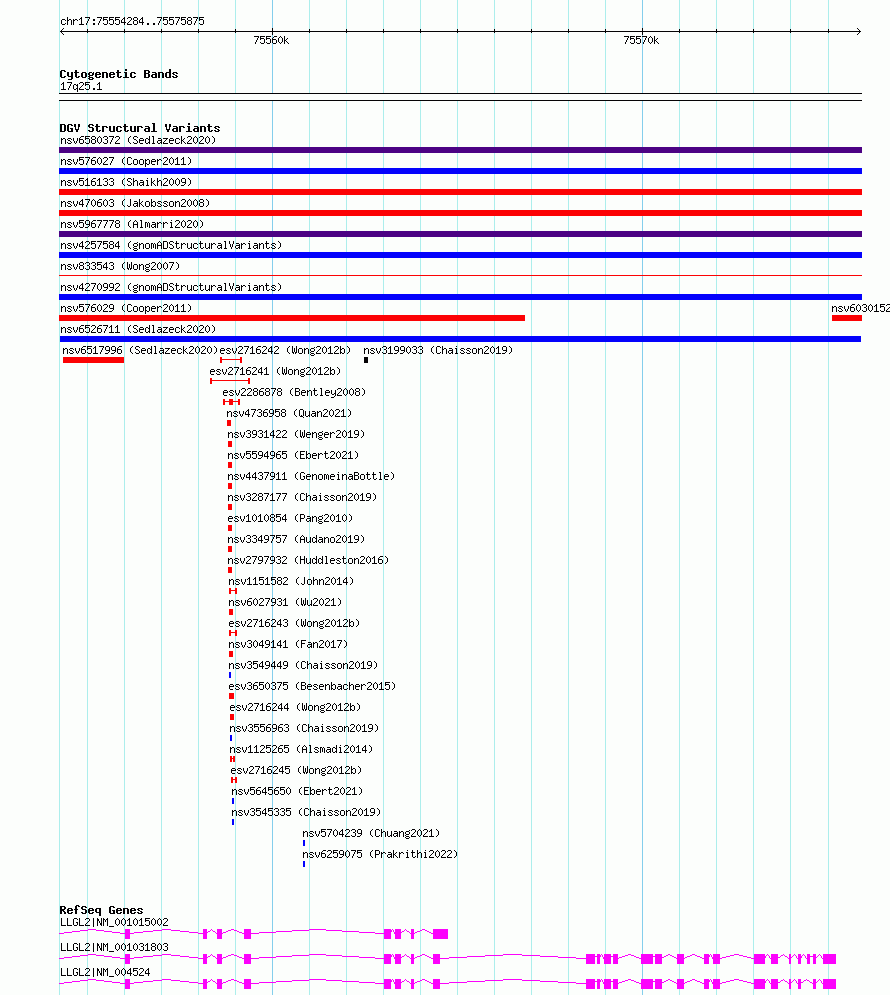Click the DGV Structural Variants track title
The width and height of the screenshot is (890, 995).
(x=140, y=128)
